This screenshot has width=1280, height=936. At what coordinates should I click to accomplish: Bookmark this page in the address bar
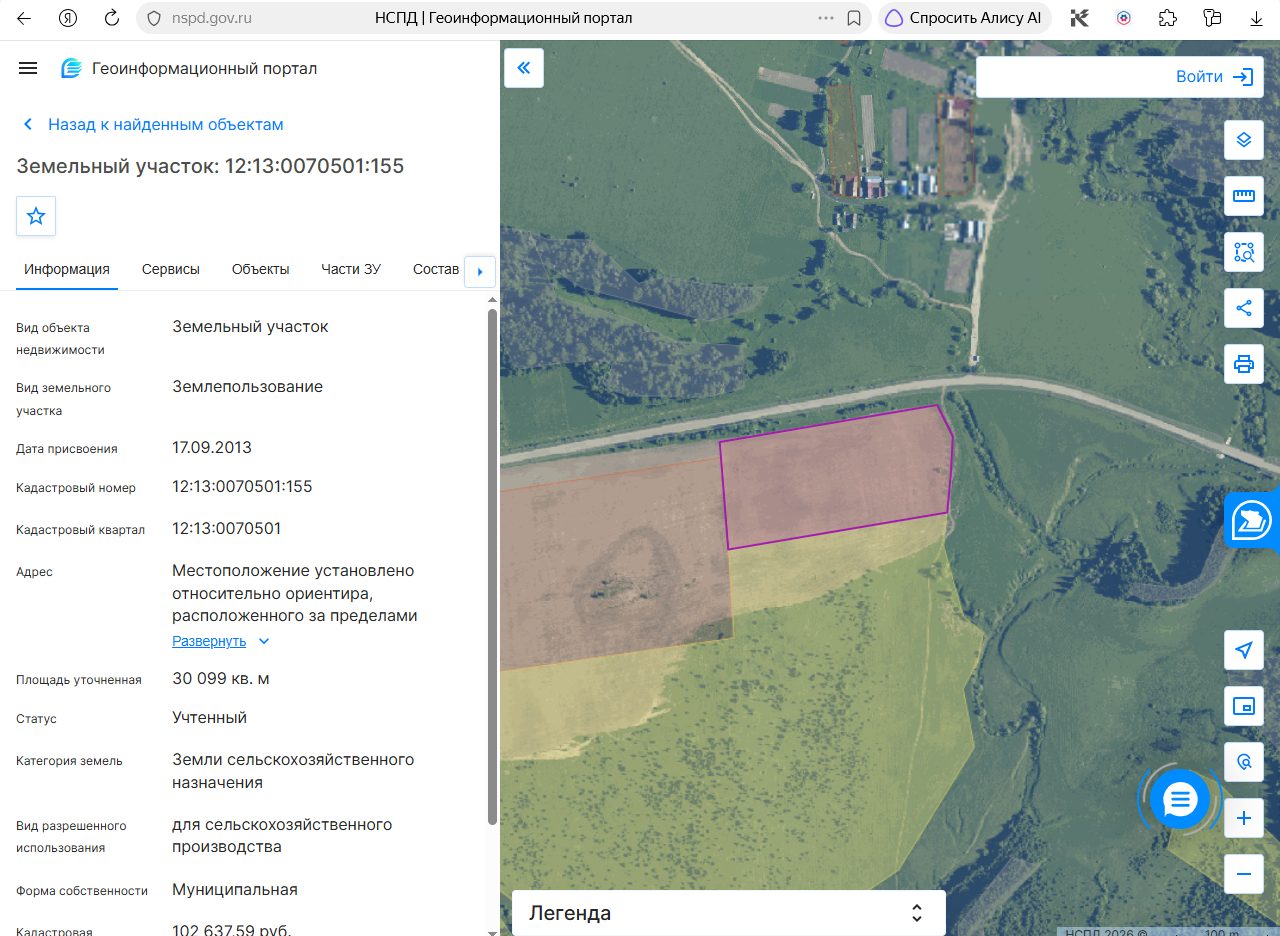coord(854,18)
